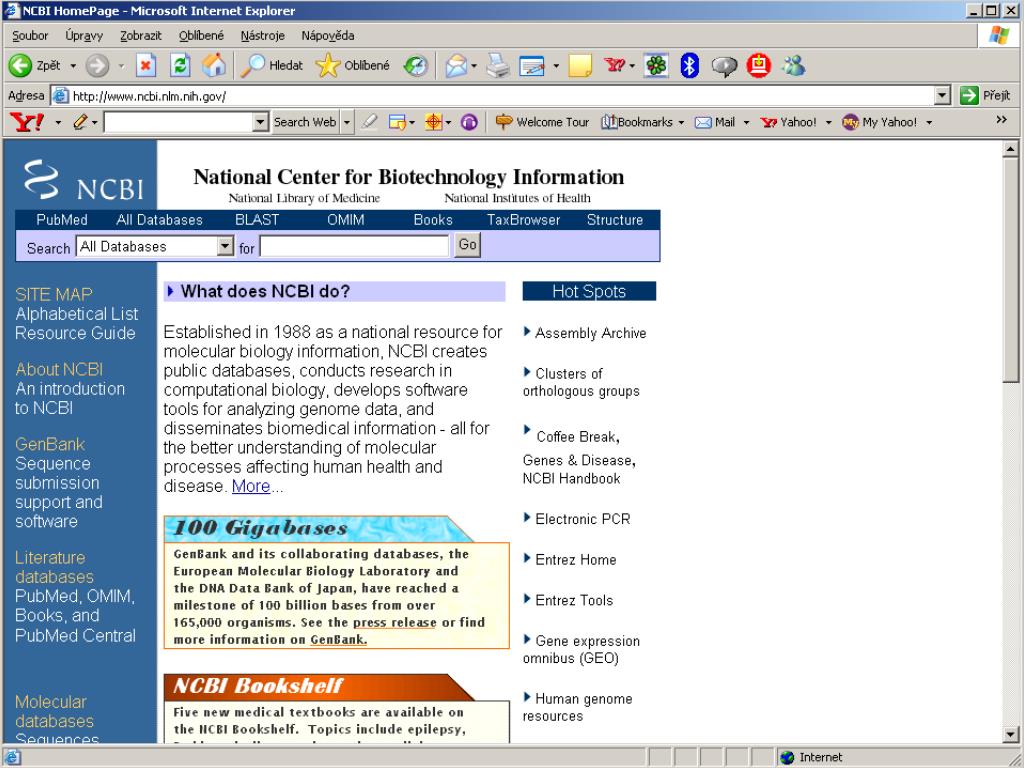Screen dimensions: 1024x768
Task: Open the Hledat search magnifier
Action: point(252,65)
